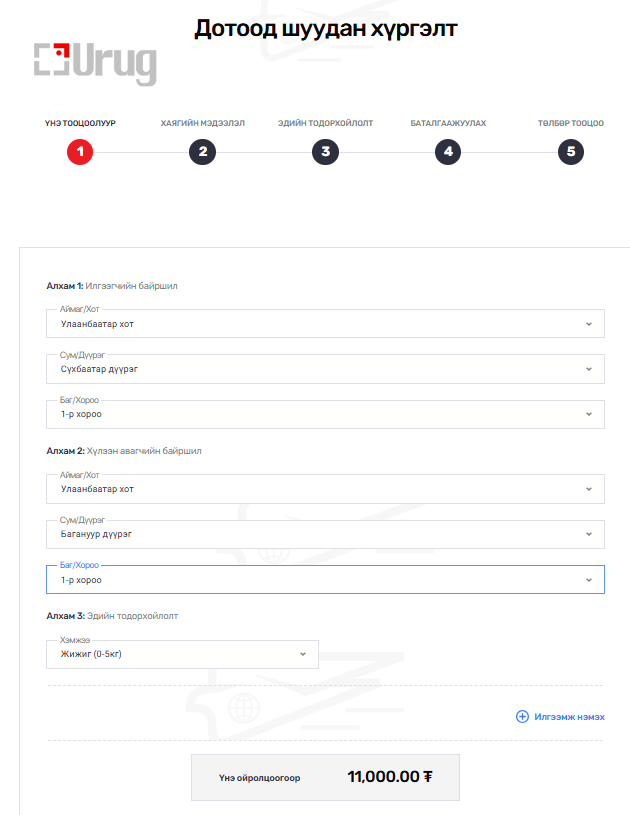Go to step 3 circle

point(325,152)
